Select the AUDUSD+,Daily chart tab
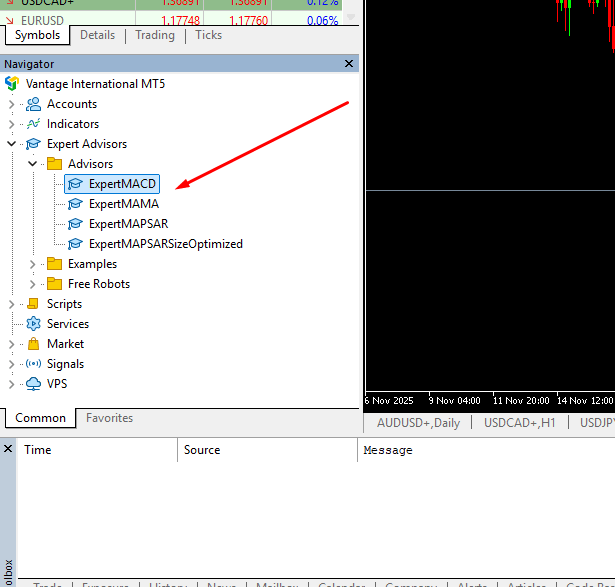615x587 pixels. click(418, 423)
